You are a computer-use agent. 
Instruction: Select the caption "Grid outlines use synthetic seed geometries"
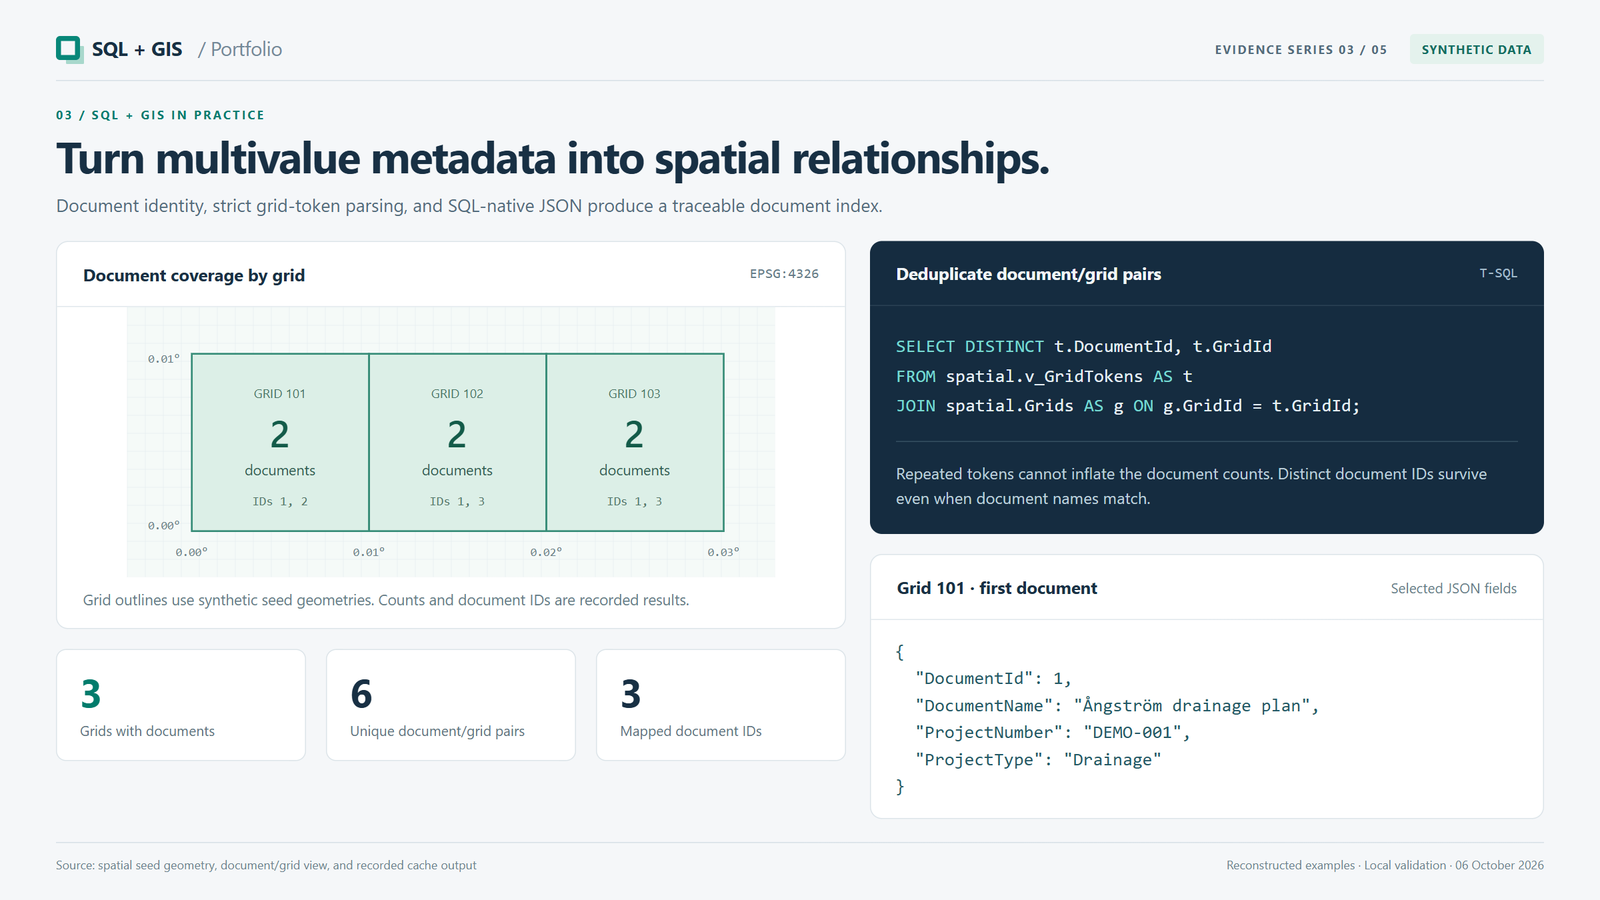click(x=386, y=600)
